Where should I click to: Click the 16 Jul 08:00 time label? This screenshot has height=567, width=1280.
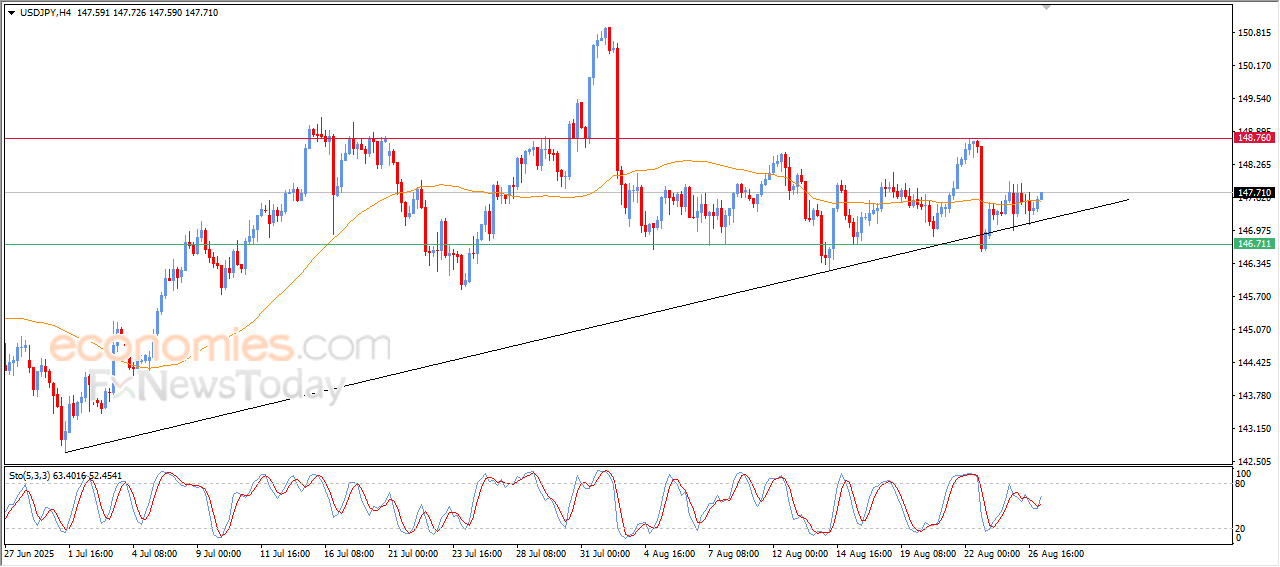(350, 552)
